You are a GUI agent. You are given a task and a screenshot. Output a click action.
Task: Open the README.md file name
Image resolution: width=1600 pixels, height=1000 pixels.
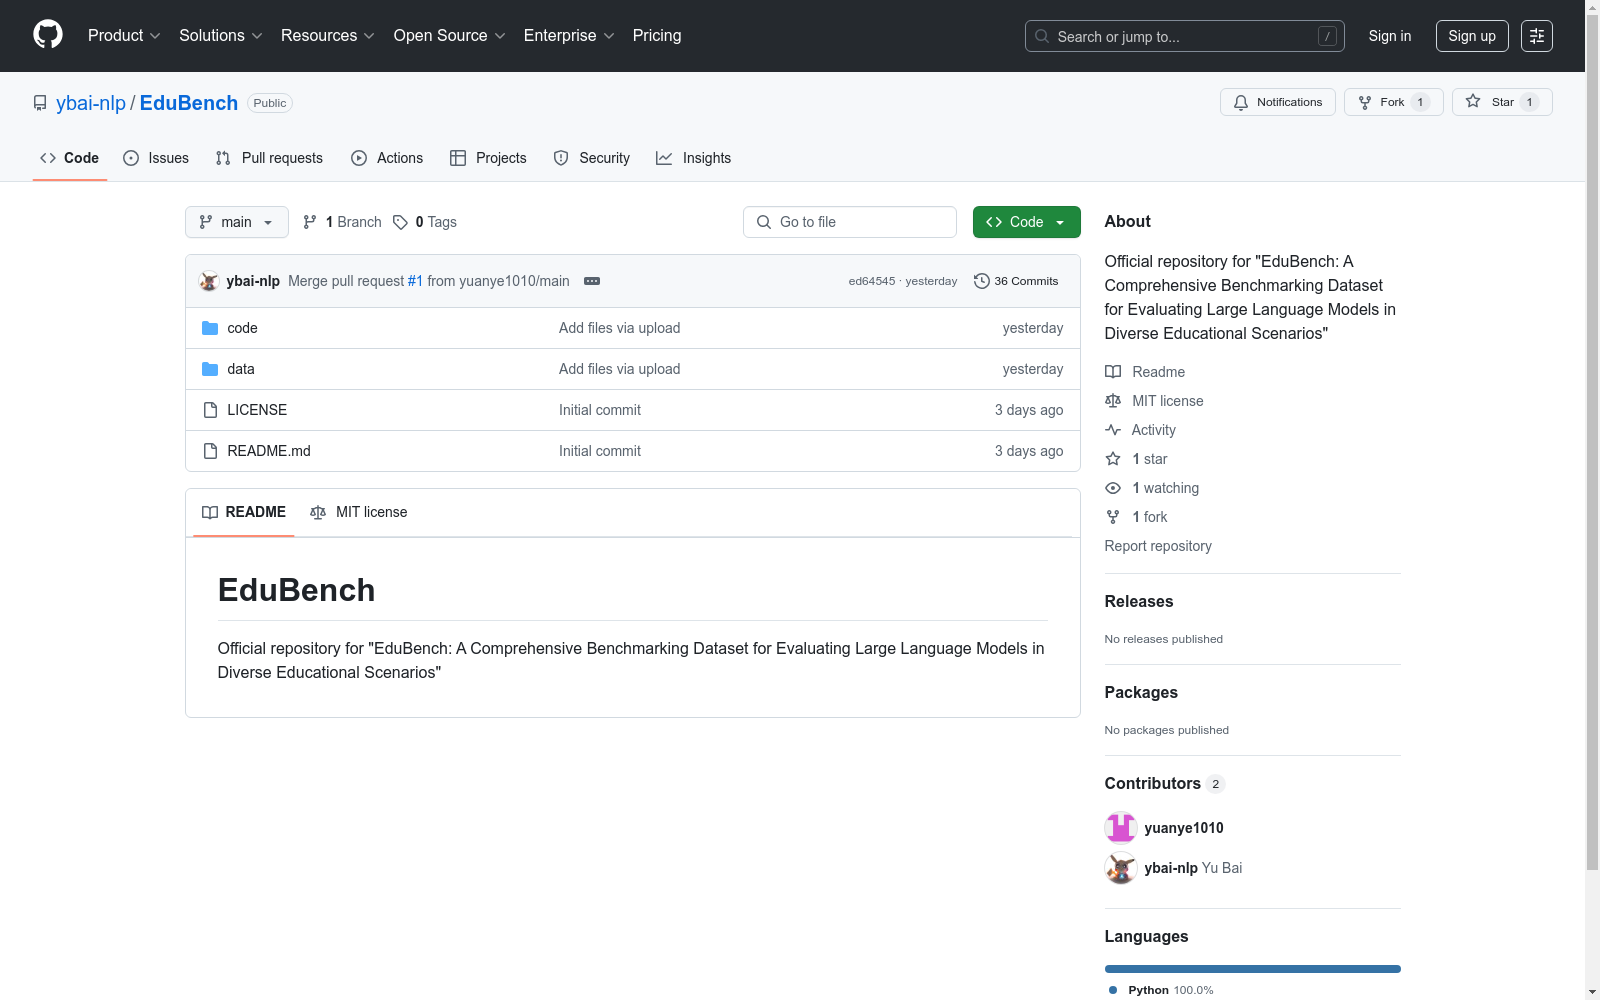pos(269,451)
